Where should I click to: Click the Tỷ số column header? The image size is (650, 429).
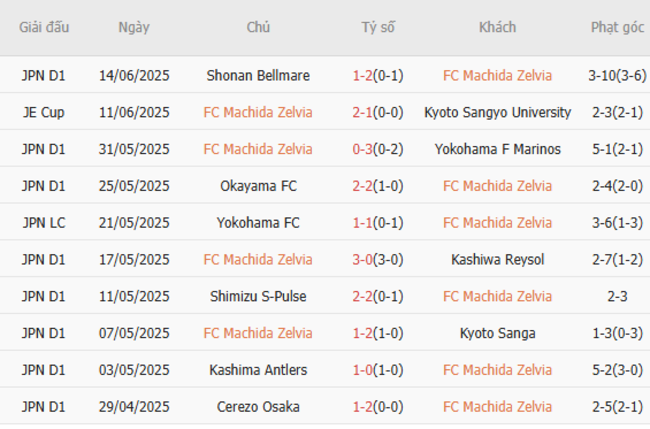coord(378,27)
